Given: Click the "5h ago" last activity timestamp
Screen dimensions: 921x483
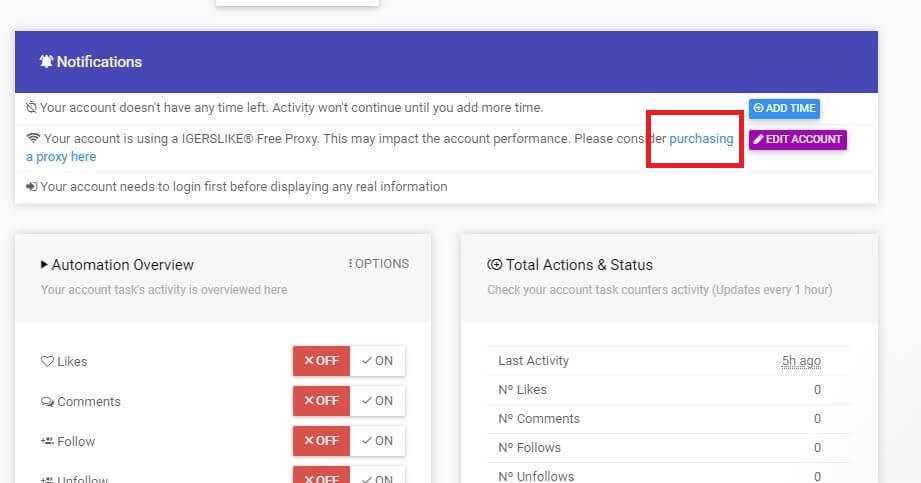Looking at the screenshot, I should (x=801, y=361).
